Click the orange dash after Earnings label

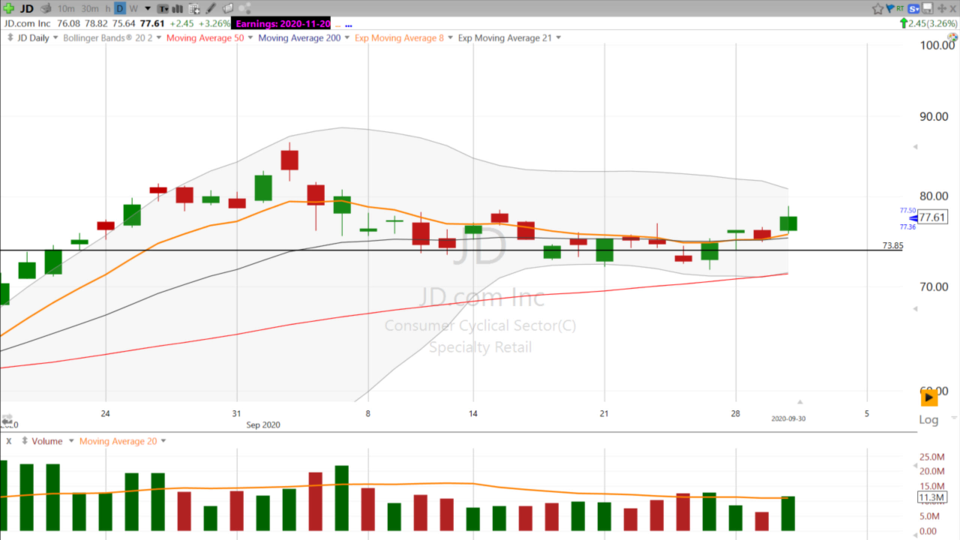coord(338,26)
